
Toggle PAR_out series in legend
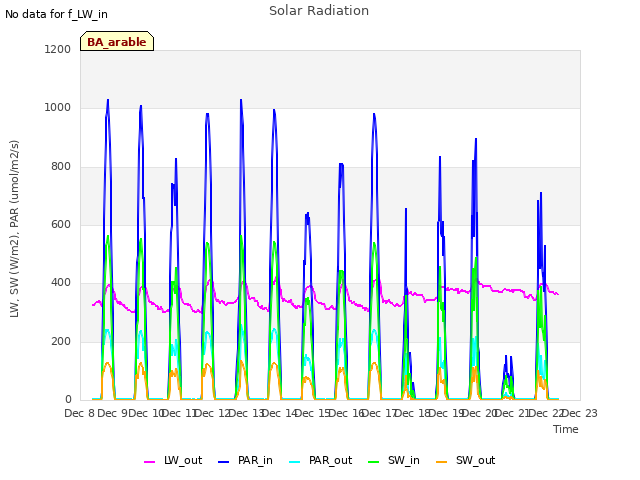[321, 460]
